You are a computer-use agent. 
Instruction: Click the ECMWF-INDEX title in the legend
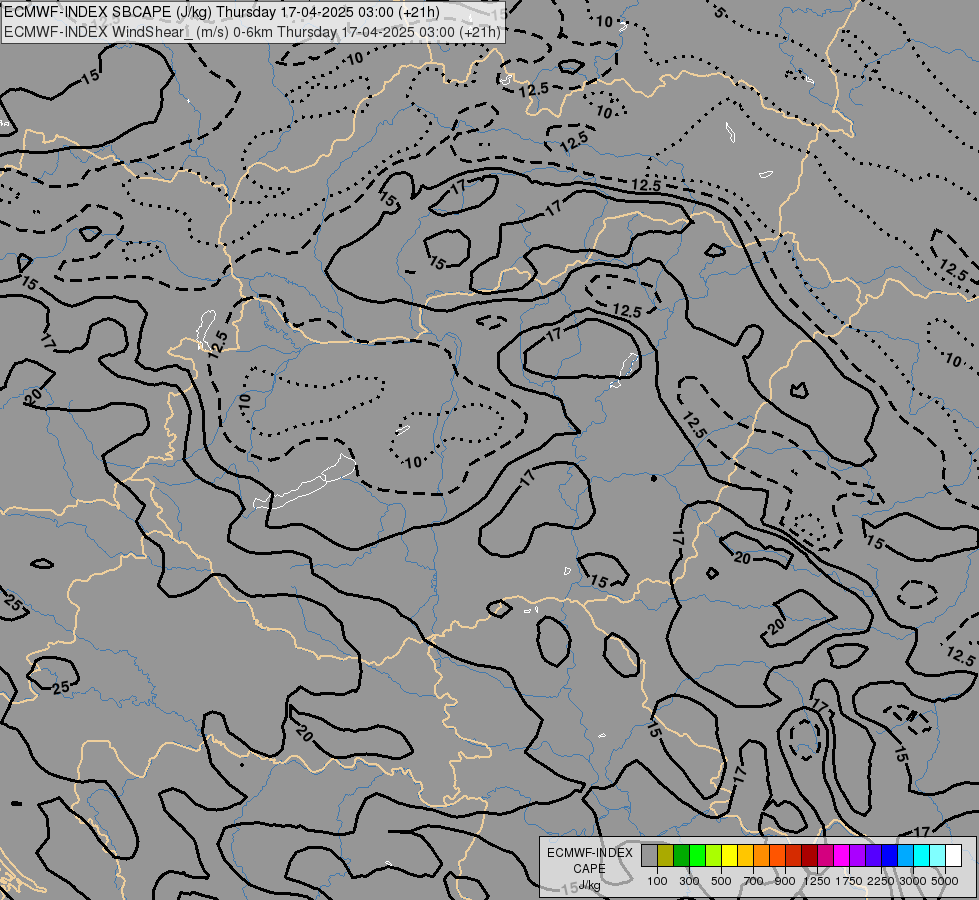[x=589, y=853]
